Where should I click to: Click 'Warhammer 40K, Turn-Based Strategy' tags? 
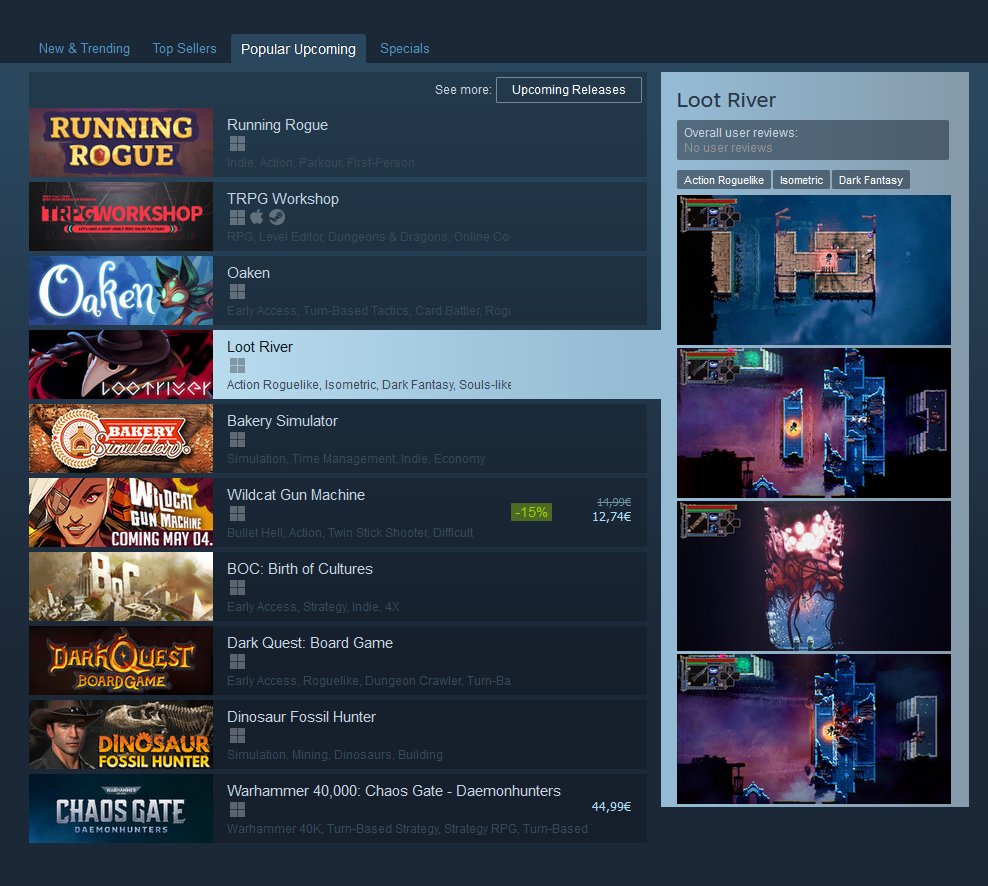click(x=408, y=829)
